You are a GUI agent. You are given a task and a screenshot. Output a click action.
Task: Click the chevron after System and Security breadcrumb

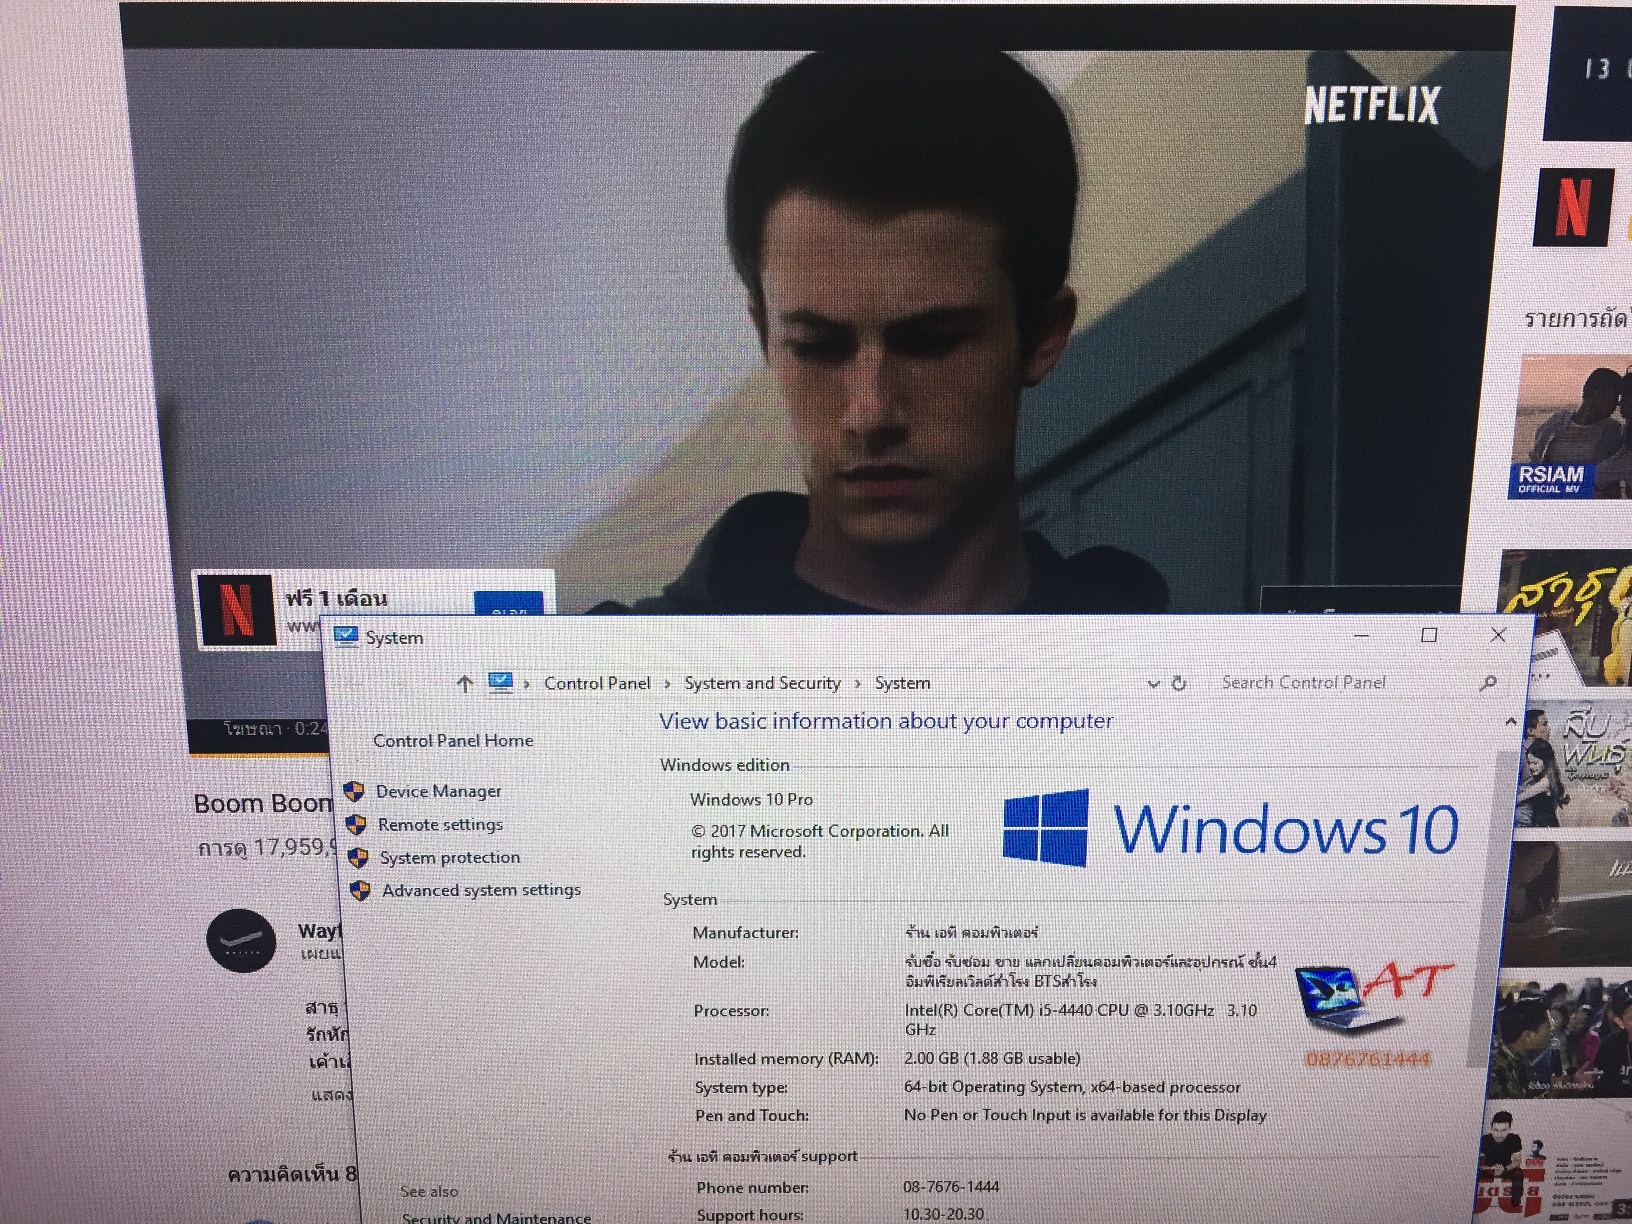point(858,684)
